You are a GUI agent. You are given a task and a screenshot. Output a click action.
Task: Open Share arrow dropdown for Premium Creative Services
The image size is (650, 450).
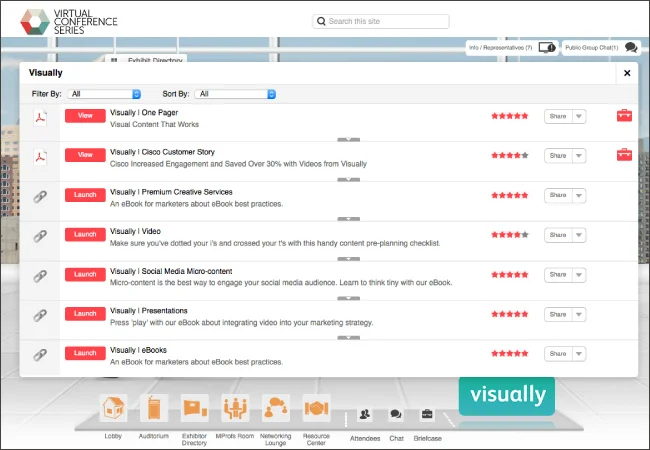[x=579, y=196]
